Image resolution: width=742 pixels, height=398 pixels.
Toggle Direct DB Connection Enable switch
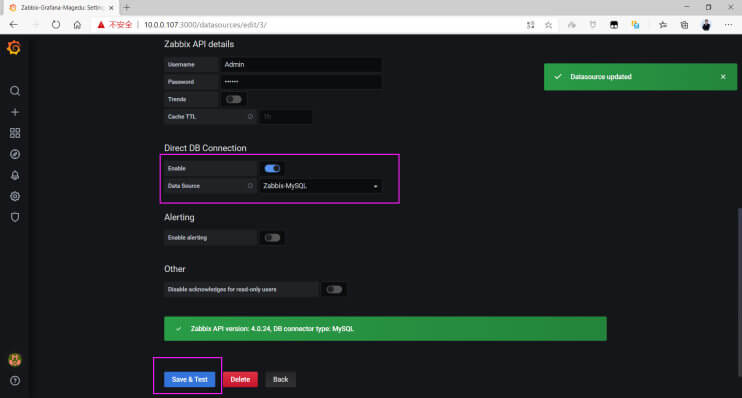[x=272, y=168]
